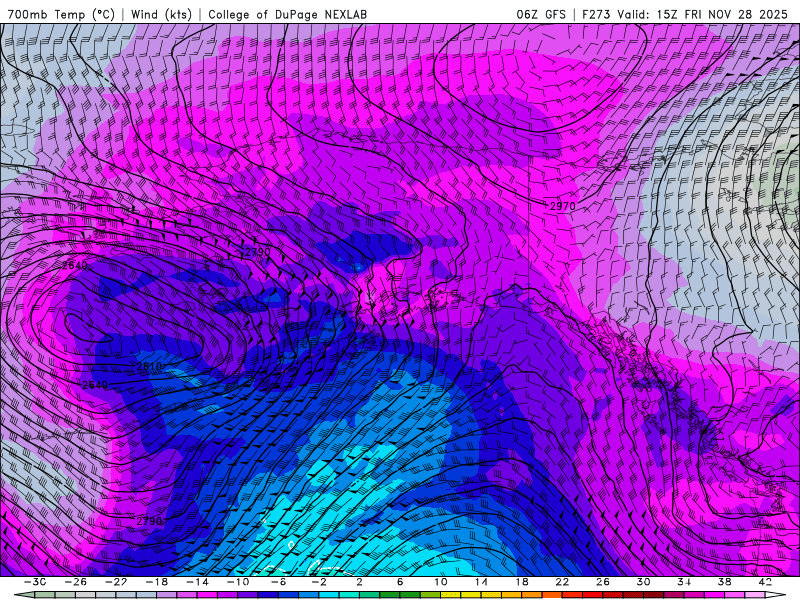This screenshot has width=800, height=600.
Task: Click the -30 color scale label
Action: click(x=35, y=582)
